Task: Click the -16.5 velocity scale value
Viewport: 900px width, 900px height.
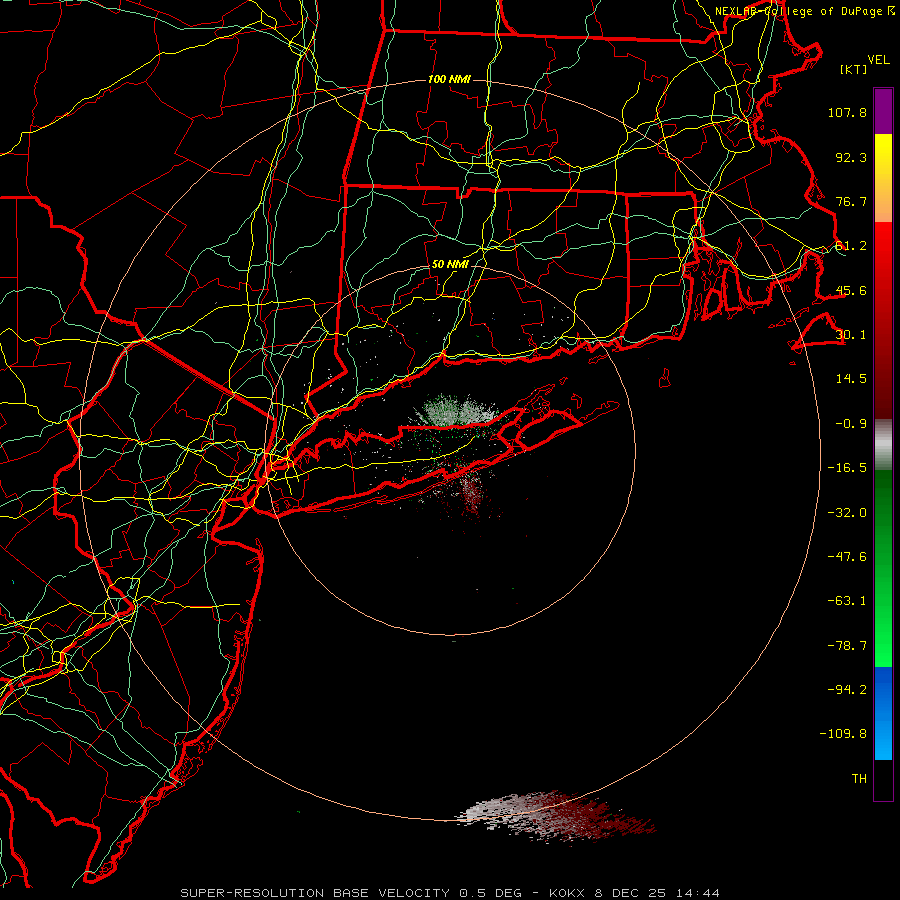Action: (x=847, y=468)
